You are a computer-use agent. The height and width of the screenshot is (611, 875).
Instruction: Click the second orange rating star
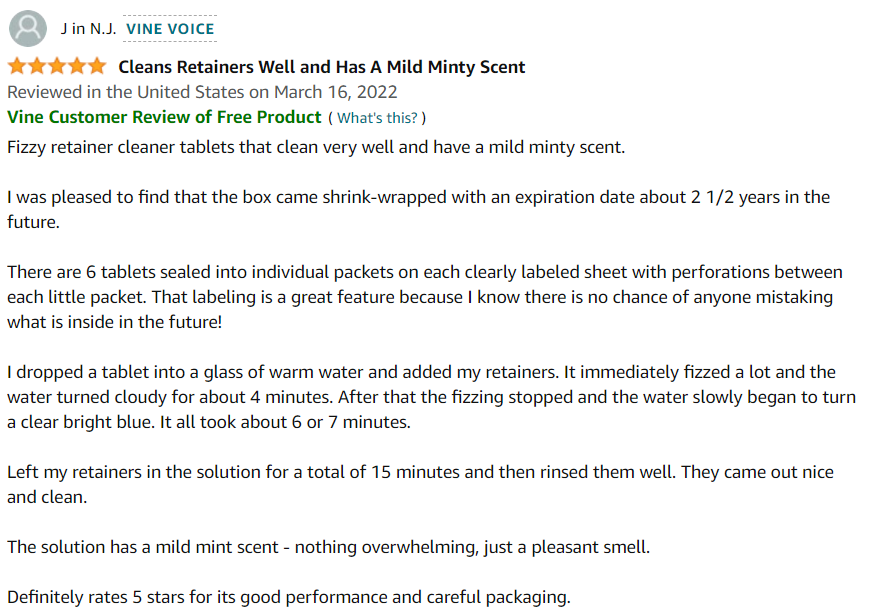[37, 67]
